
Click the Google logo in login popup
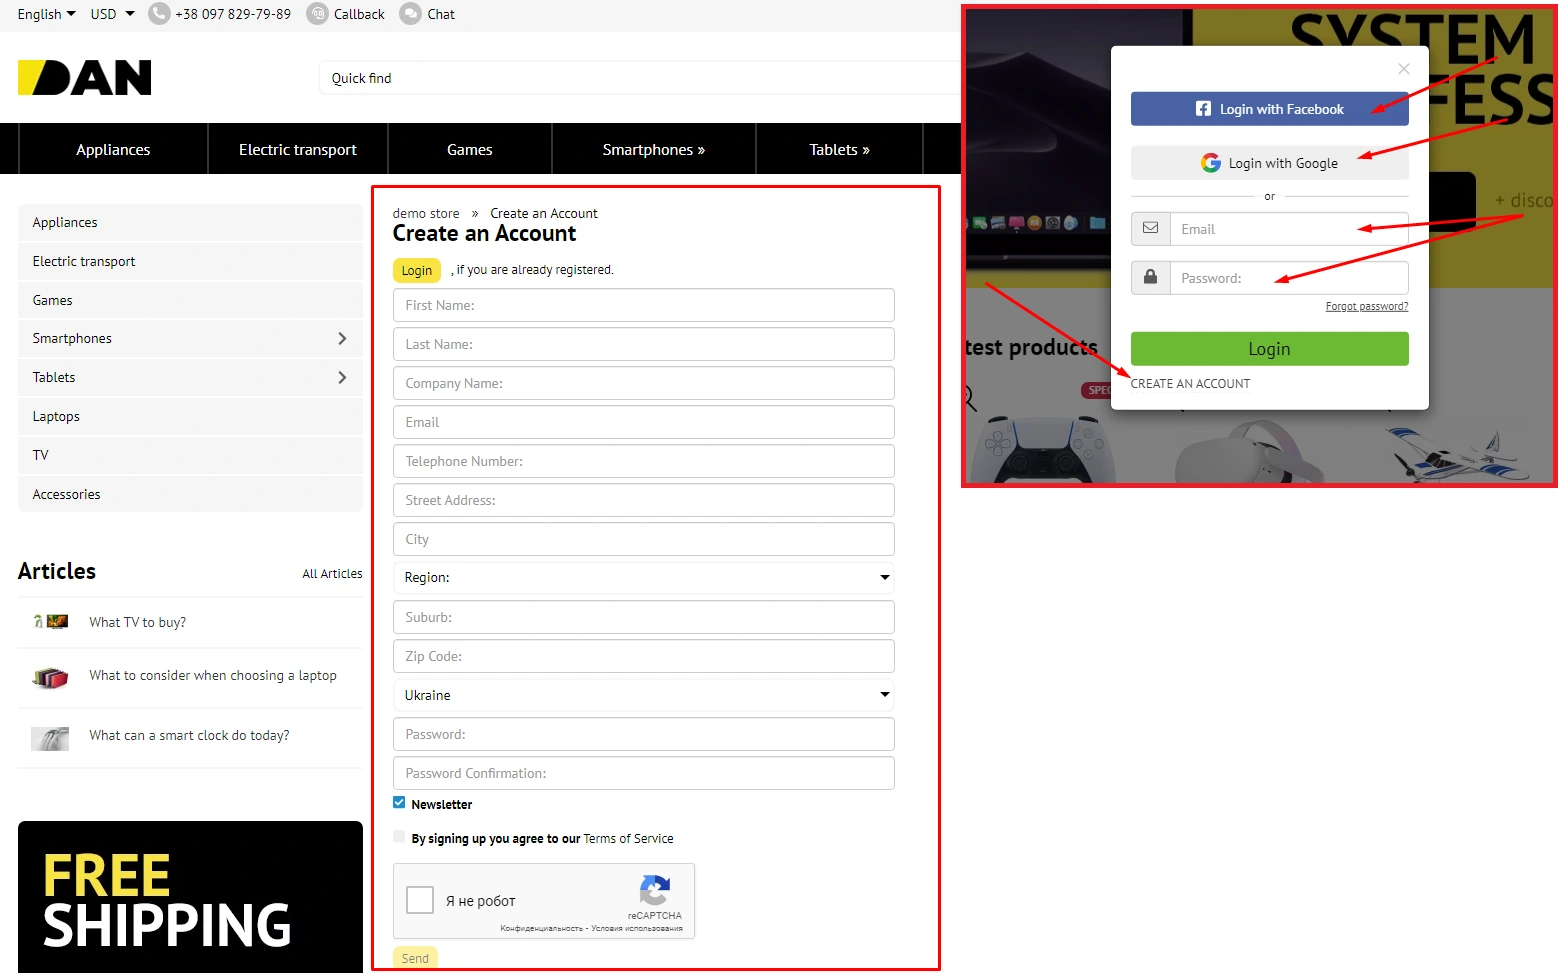pyautogui.click(x=1210, y=163)
